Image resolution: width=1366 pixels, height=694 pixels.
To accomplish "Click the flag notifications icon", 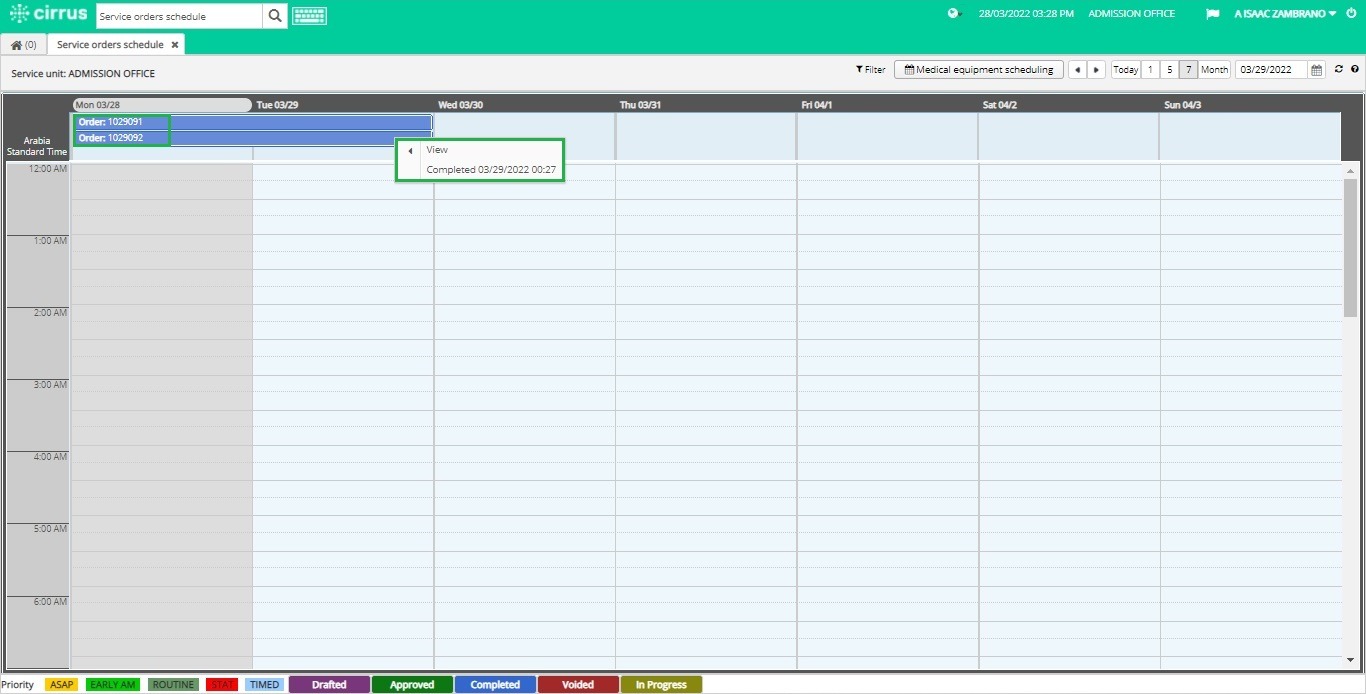I will click(1213, 14).
